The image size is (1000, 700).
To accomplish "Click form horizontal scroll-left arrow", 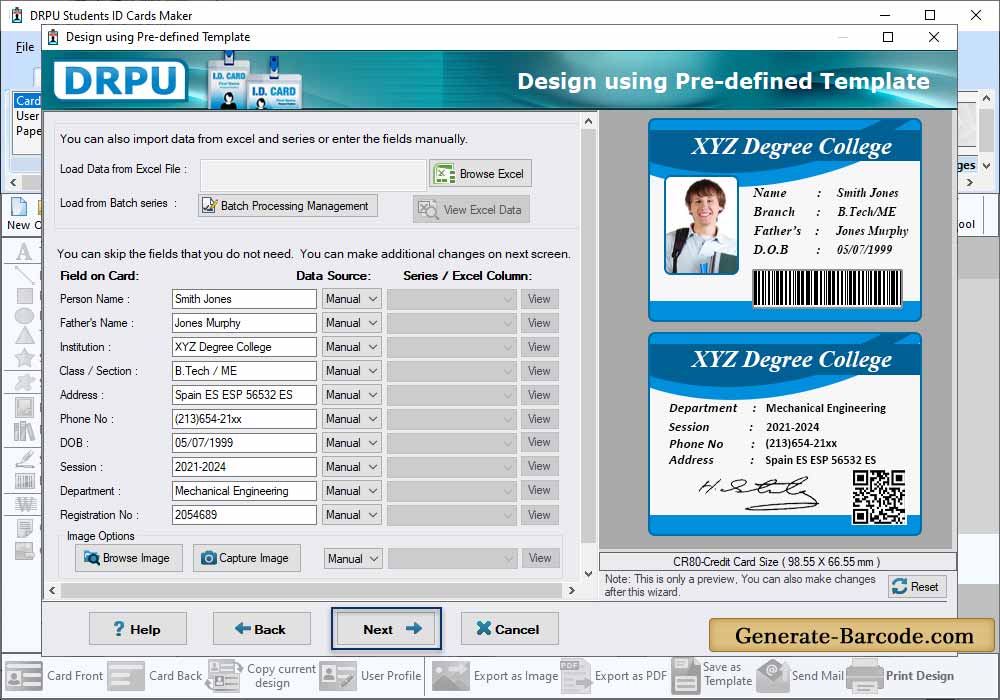I will 52,590.
